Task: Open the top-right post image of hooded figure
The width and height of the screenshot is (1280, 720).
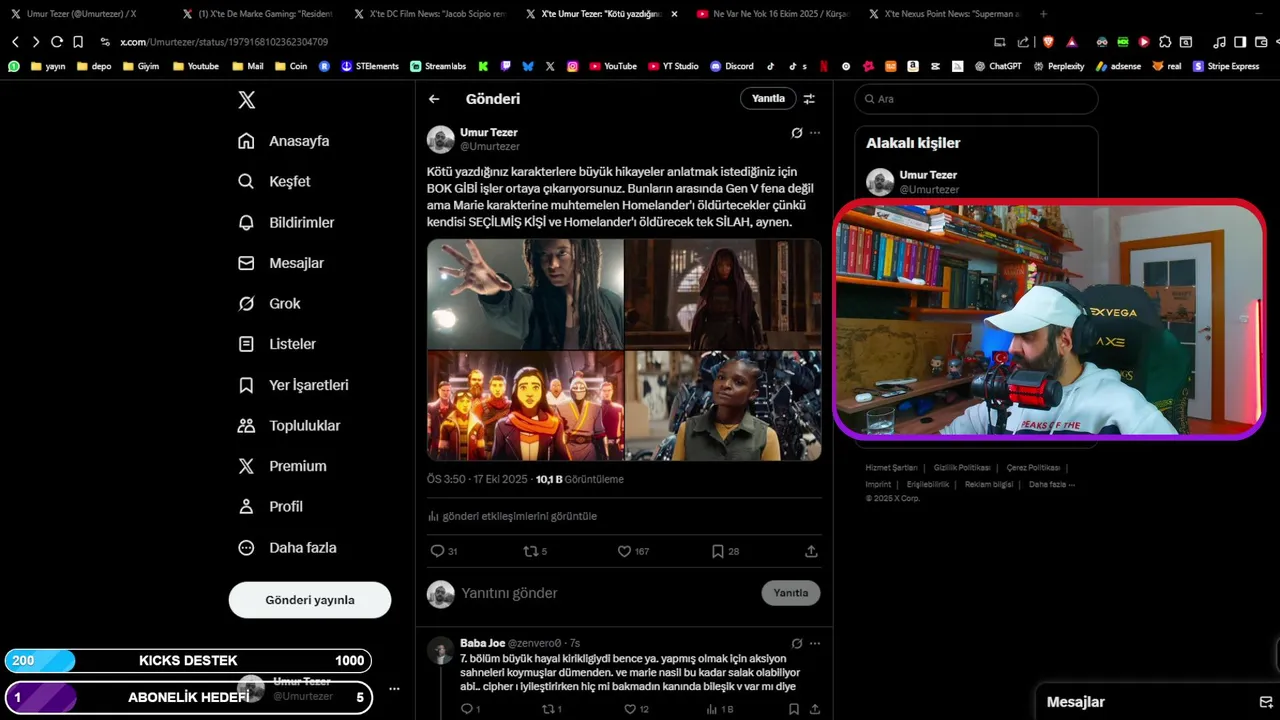Action: [723, 294]
